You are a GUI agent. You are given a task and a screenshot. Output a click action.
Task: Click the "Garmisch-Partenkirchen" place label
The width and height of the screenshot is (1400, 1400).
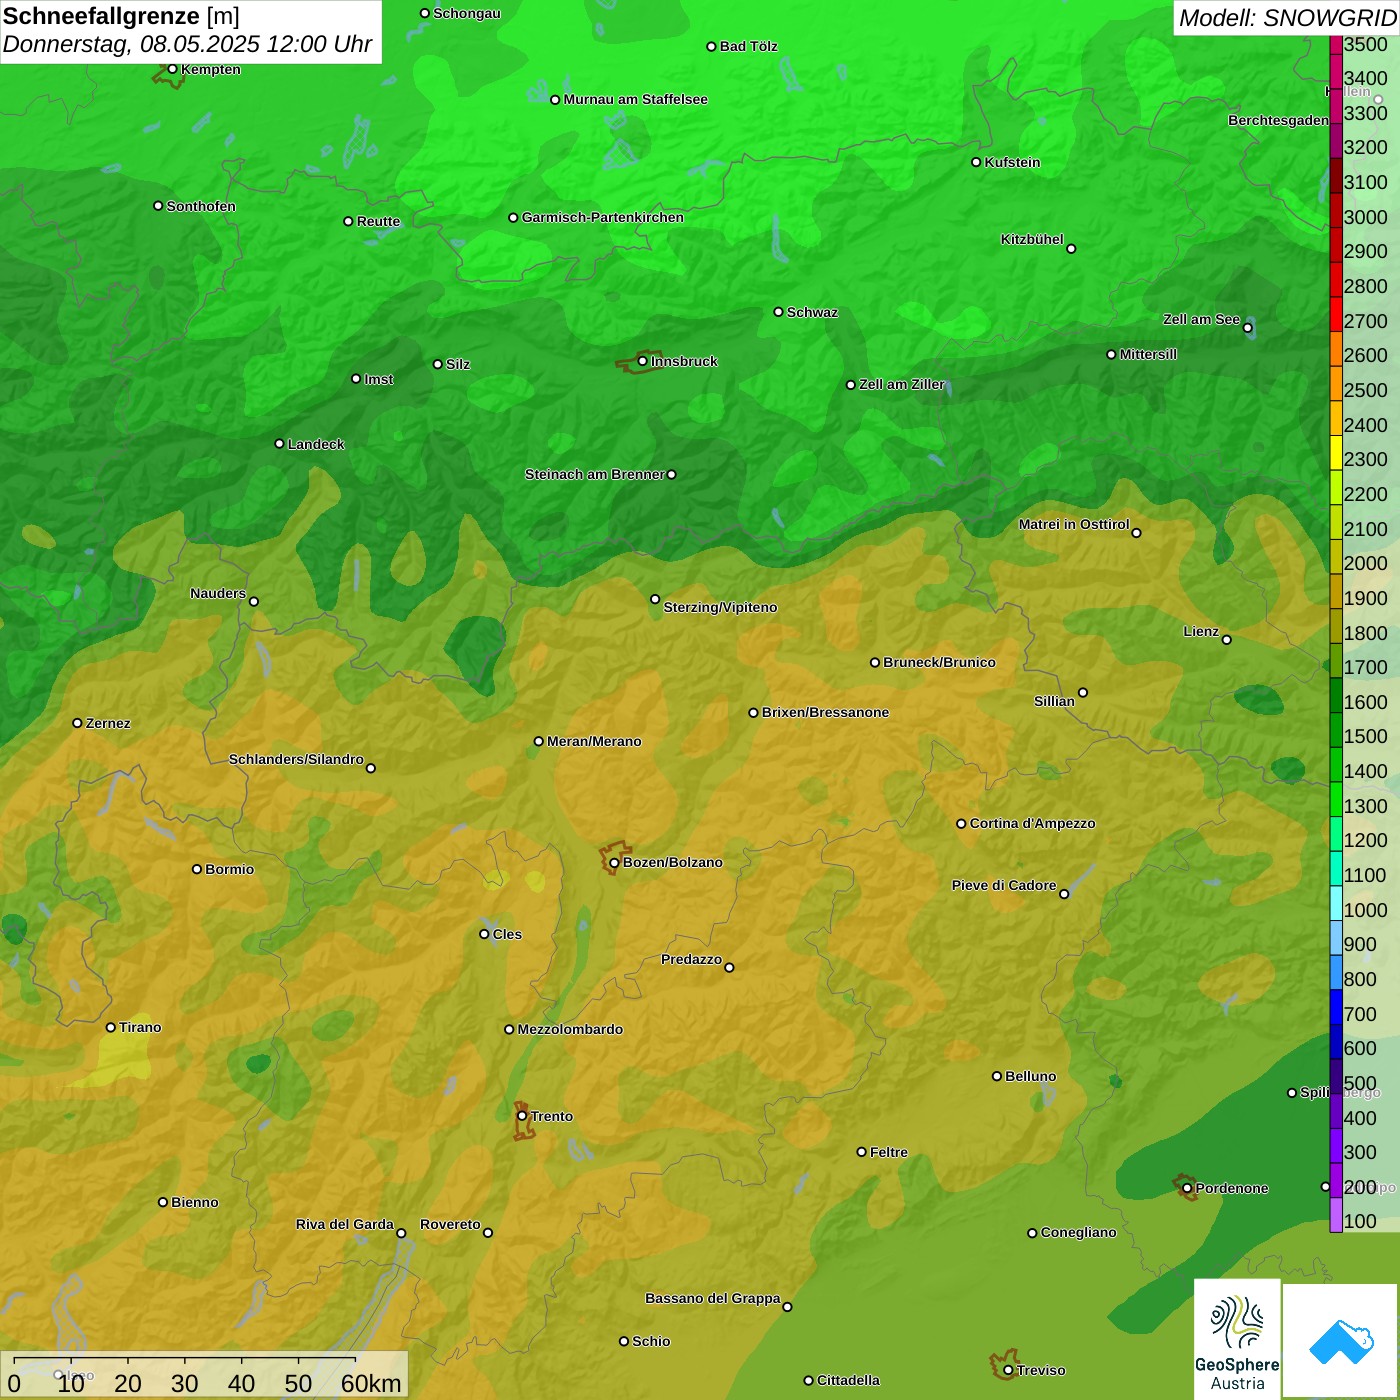(603, 217)
